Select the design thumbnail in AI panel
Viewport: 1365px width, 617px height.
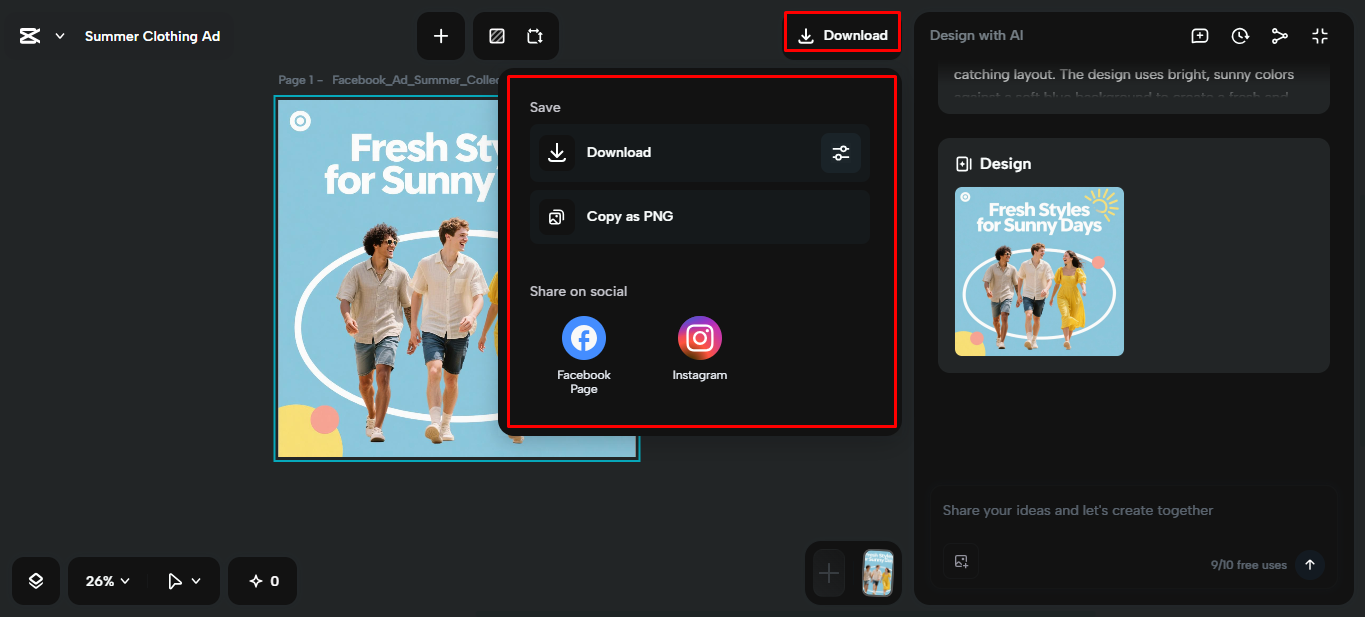click(x=1038, y=271)
